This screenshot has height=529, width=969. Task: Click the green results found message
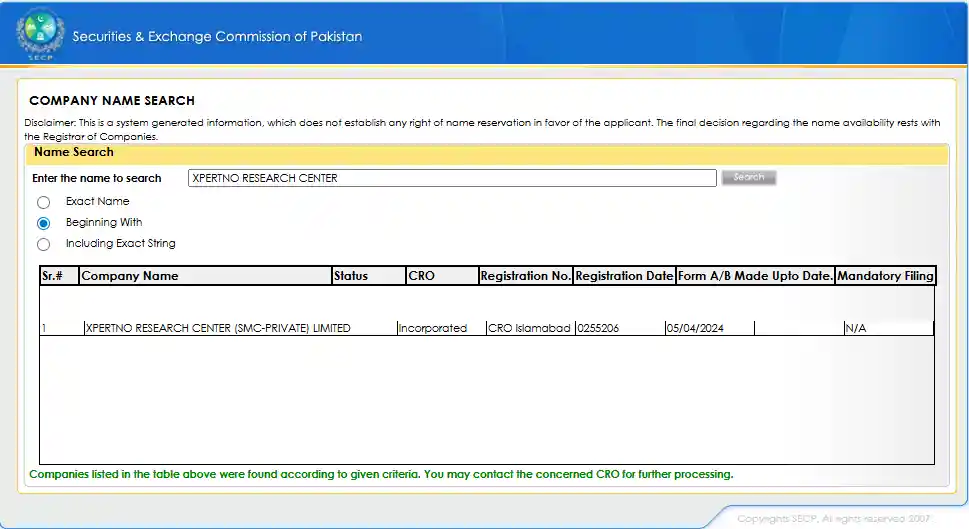tap(381, 474)
